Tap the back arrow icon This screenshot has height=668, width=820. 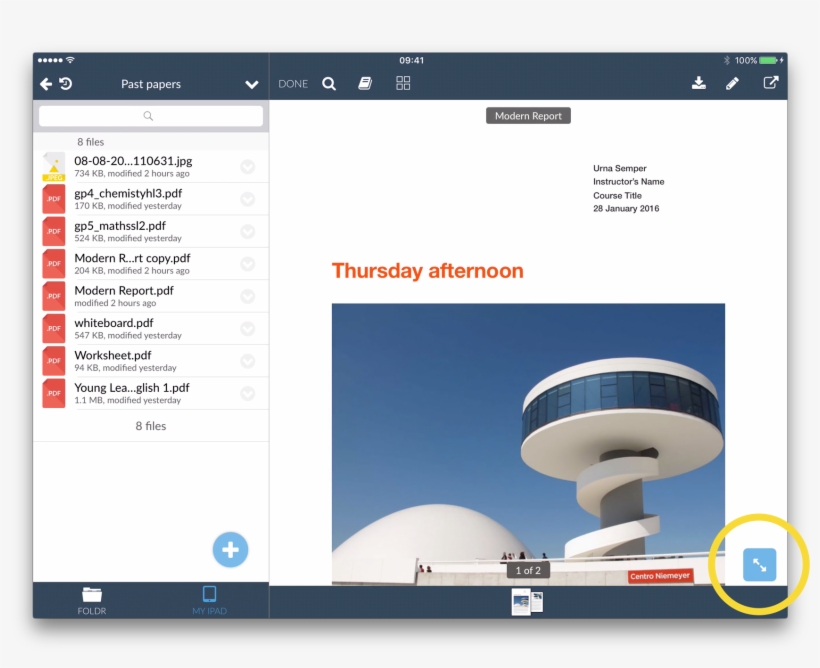coord(46,85)
